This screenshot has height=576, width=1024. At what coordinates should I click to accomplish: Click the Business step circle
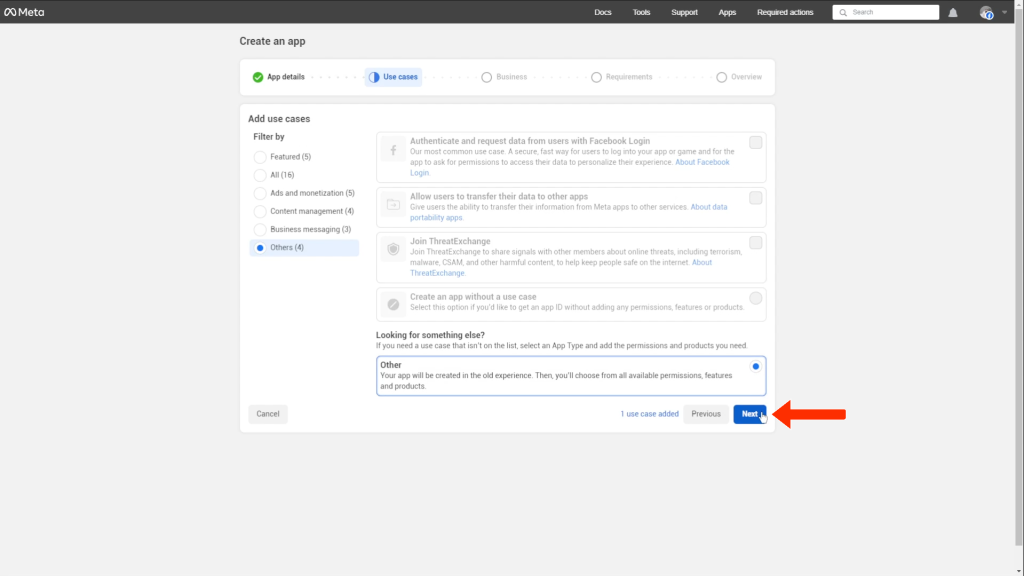(x=487, y=77)
